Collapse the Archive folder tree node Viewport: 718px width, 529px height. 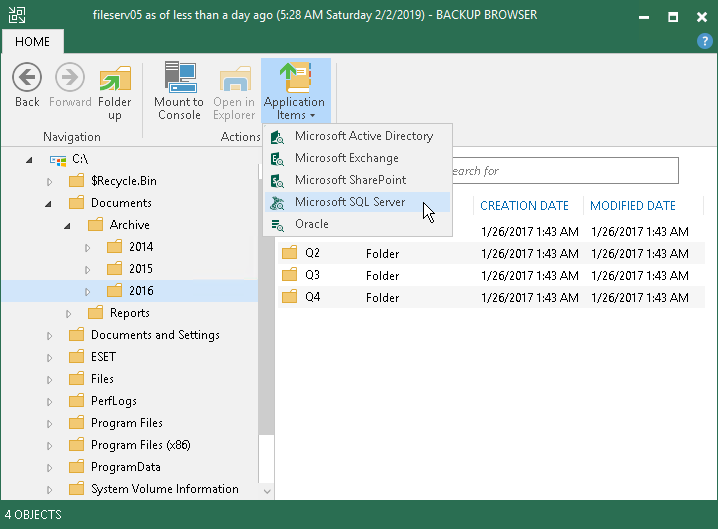pyautogui.click(x=68, y=225)
